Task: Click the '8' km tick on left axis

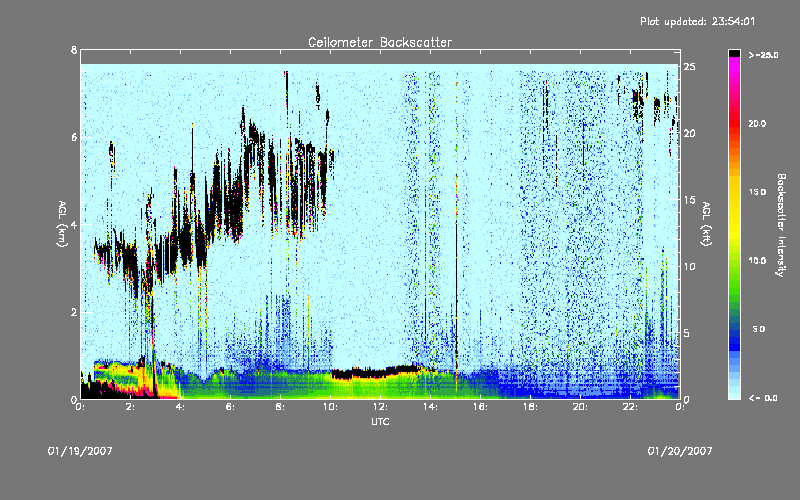Action: click(x=74, y=50)
